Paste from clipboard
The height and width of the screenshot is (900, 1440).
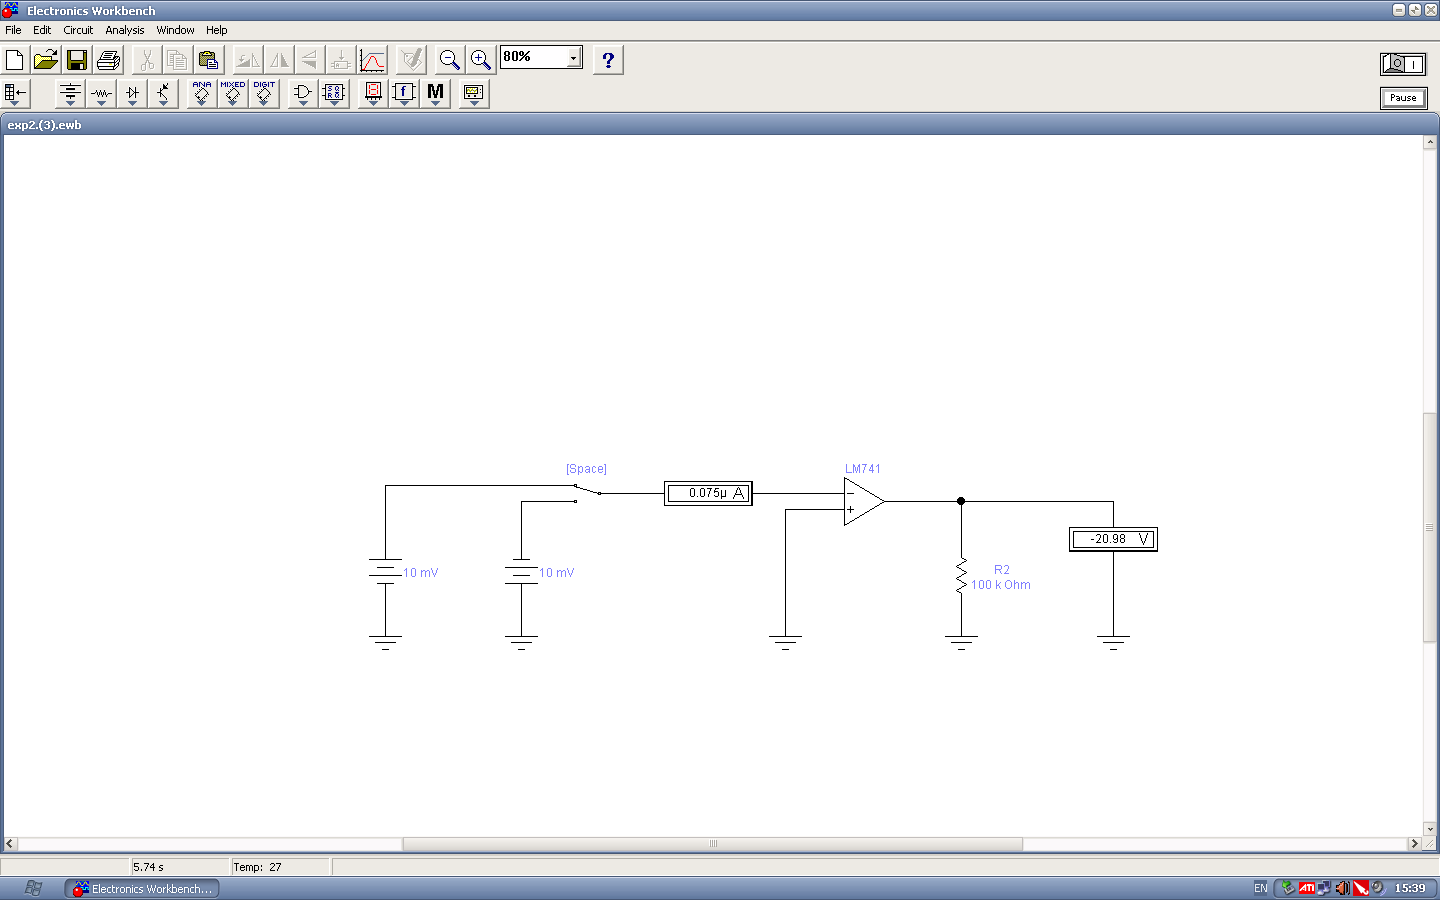pyautogui.click(x=209, y=60)
